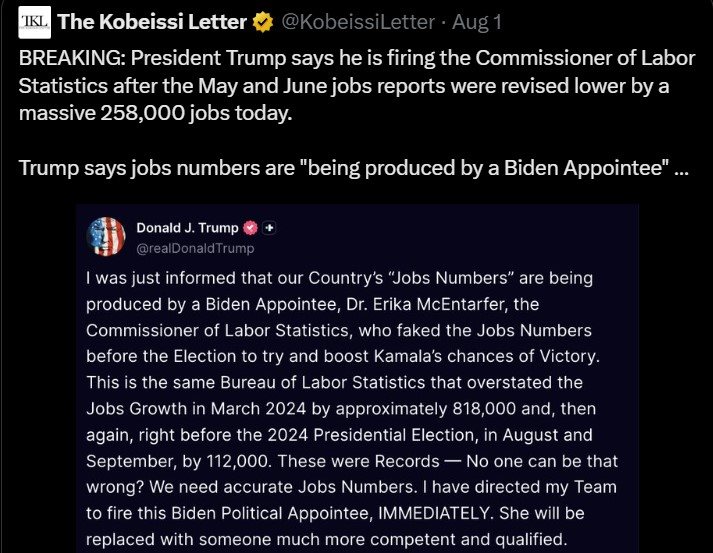
Task: Click "being produced by a Biden Appointee" quote
Action: tap(484, 168)
